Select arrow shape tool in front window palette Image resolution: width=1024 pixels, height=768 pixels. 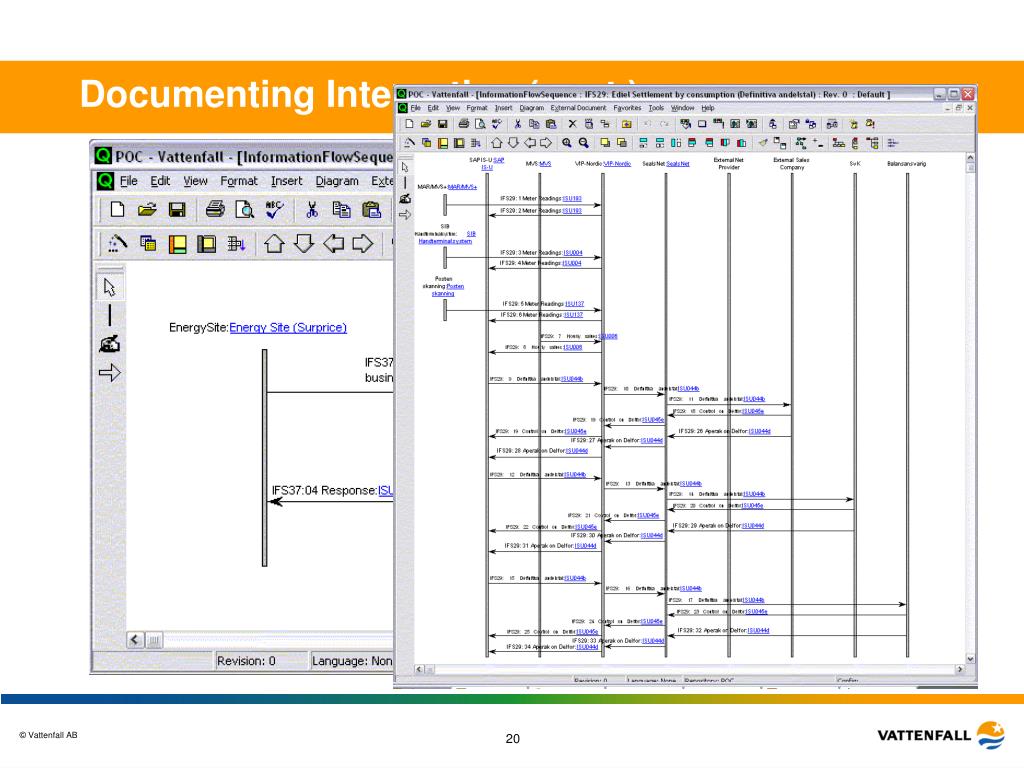click(405, 214)
